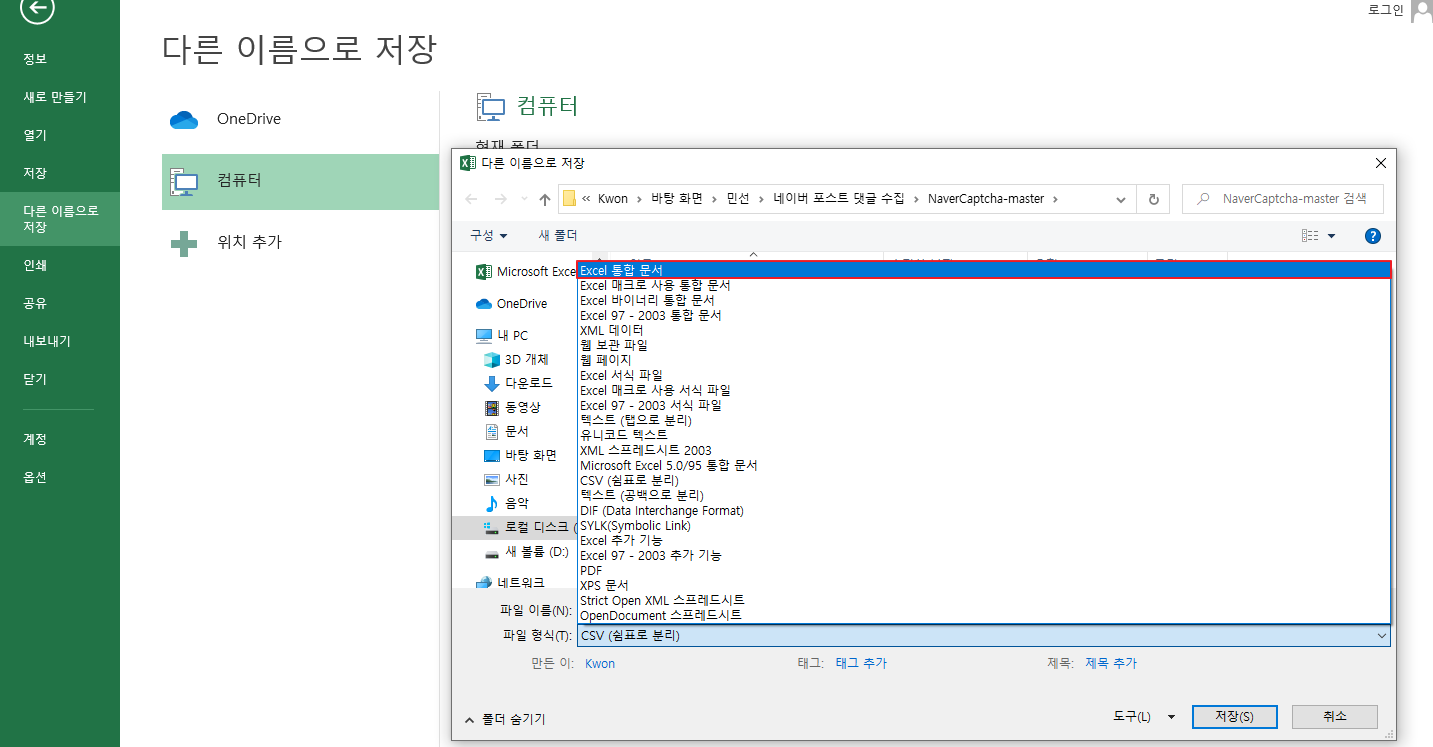
Task: Change view layout icon in dialog
Action: (x=1310, y=236)
